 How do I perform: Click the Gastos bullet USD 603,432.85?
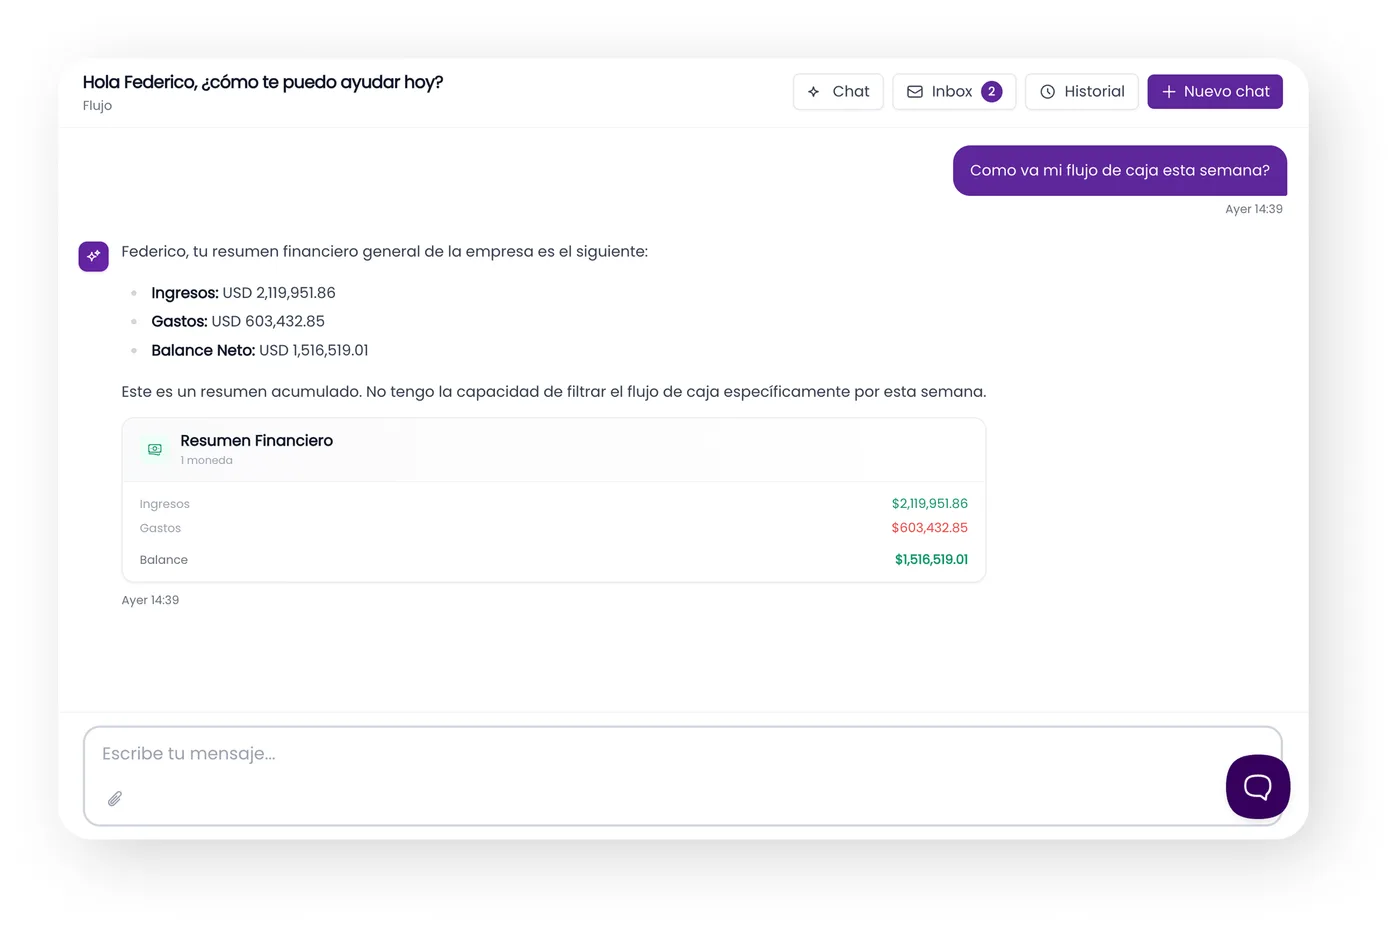coord(238,322)
